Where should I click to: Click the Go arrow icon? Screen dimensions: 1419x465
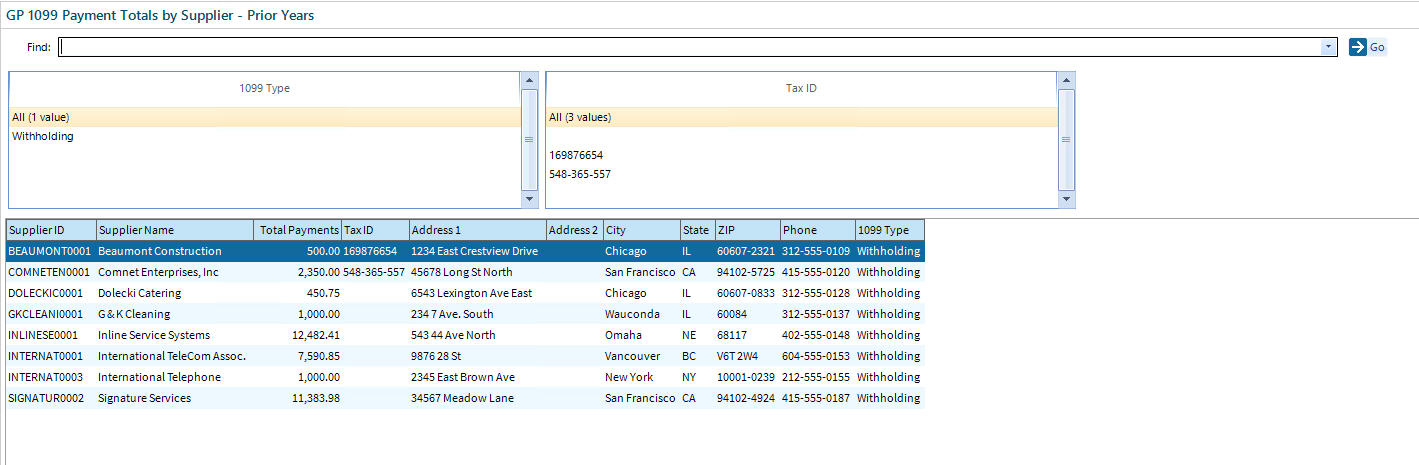(1357, 47)
